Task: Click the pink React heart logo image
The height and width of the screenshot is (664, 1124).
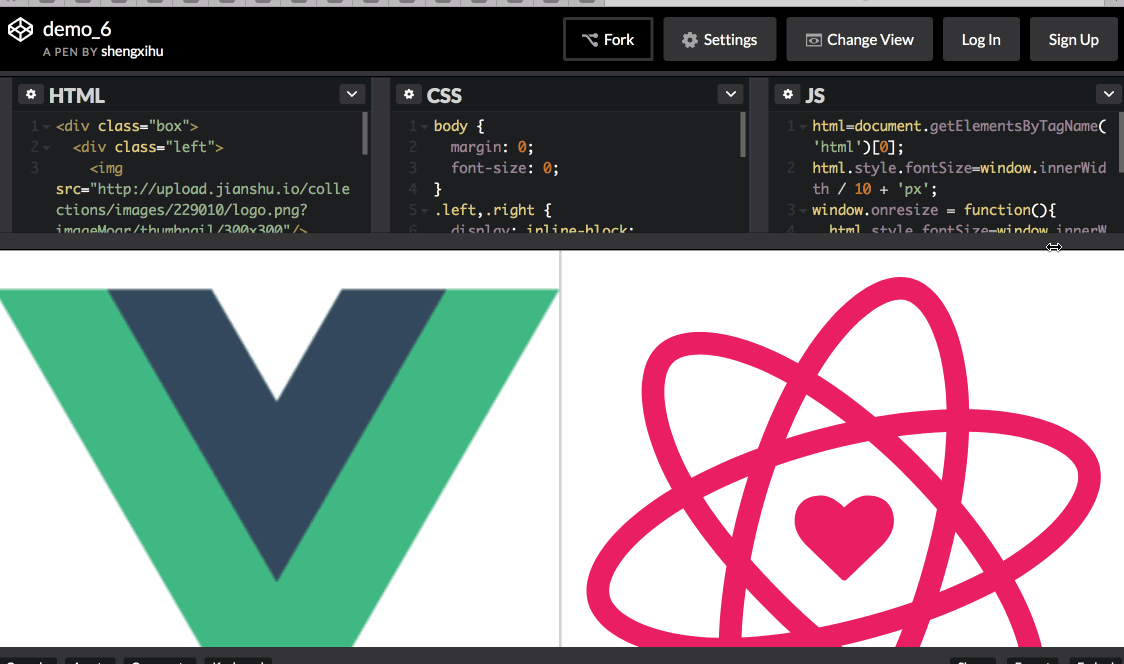Action: pyautogui.click(x=843, y=462)
